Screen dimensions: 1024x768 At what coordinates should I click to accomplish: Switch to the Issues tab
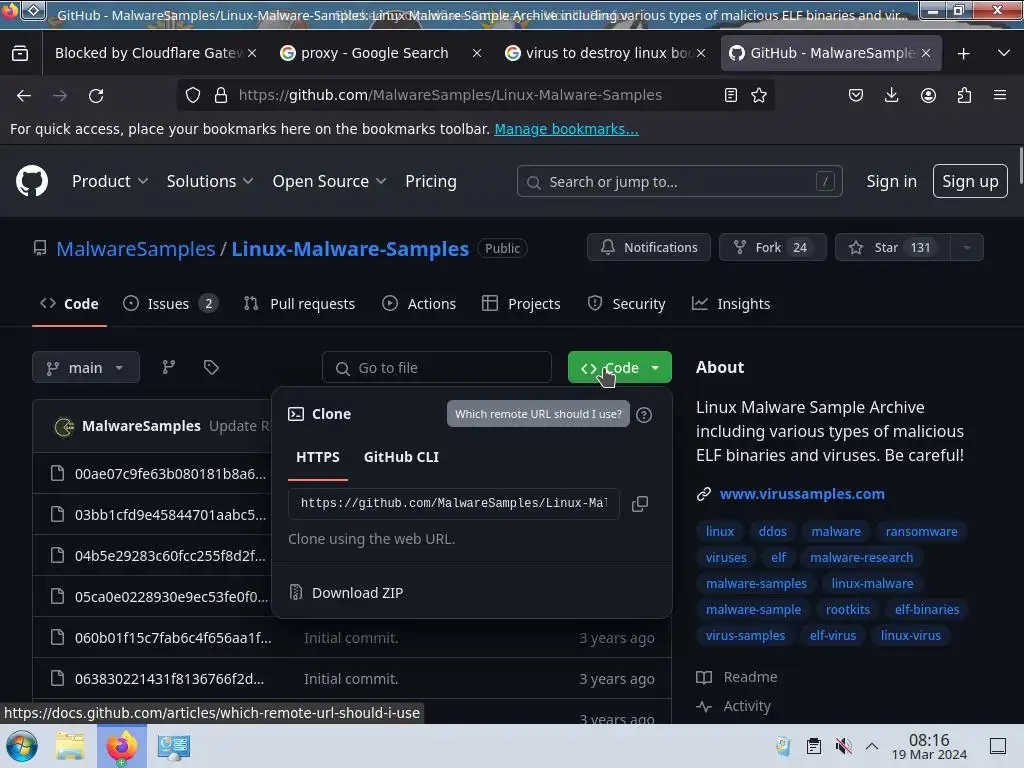[x=170, y=304]
